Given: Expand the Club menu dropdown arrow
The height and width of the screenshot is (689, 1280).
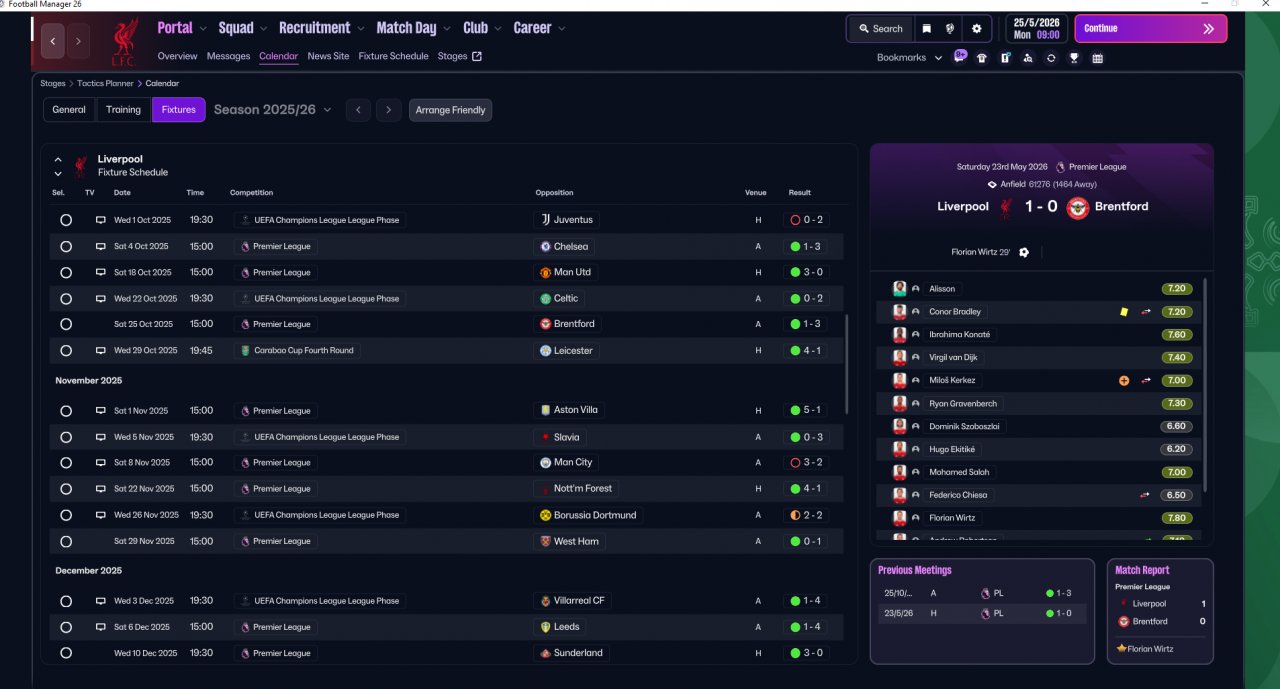Looking at the screenshot, I should point(499,29).
